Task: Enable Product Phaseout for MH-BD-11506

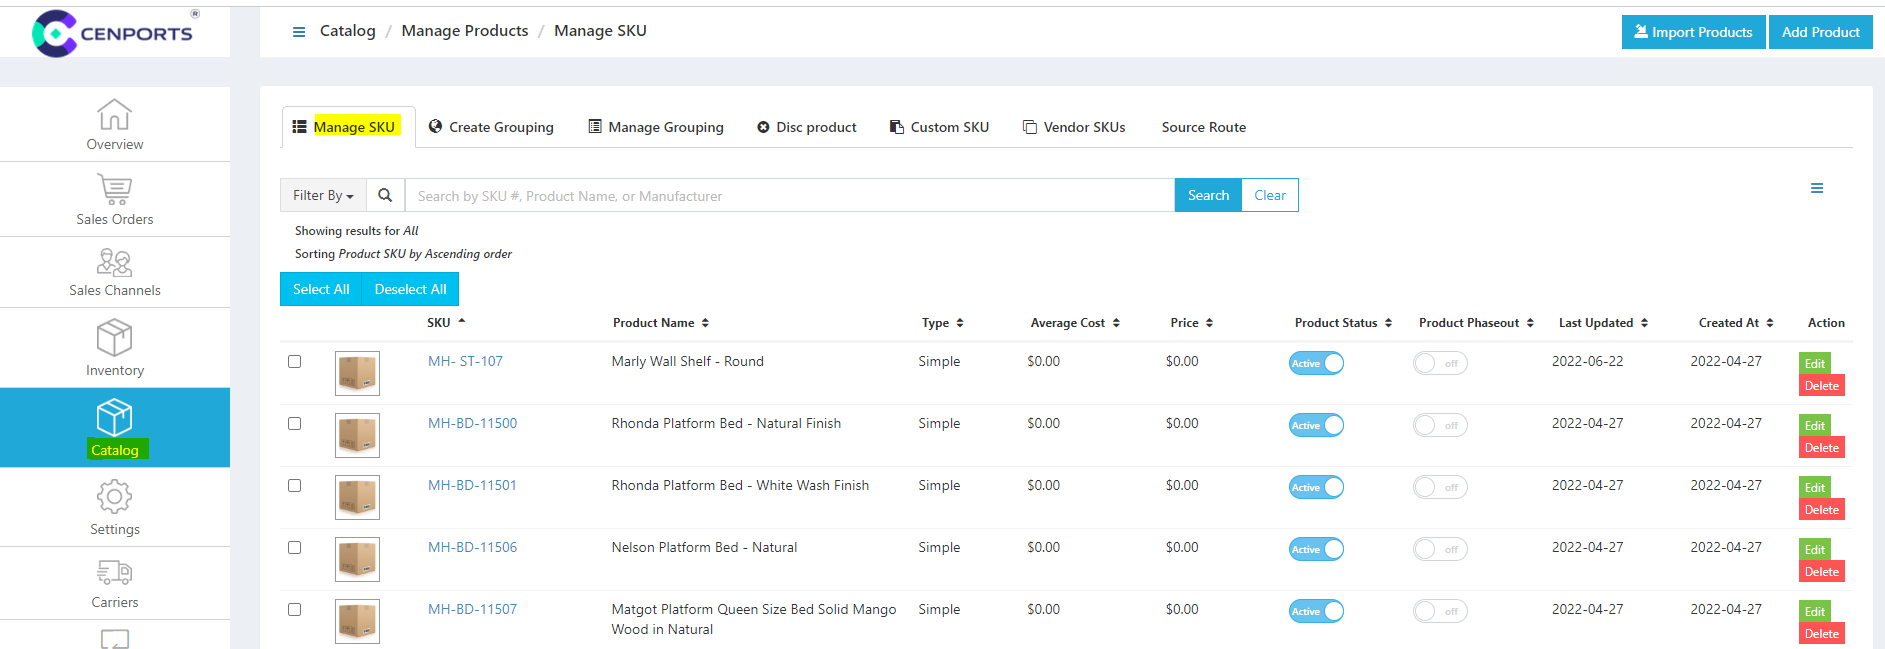Action: point(1439,549)
